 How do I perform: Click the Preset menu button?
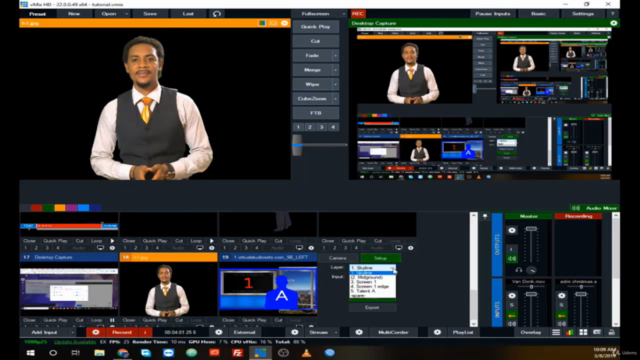[38, 14]
